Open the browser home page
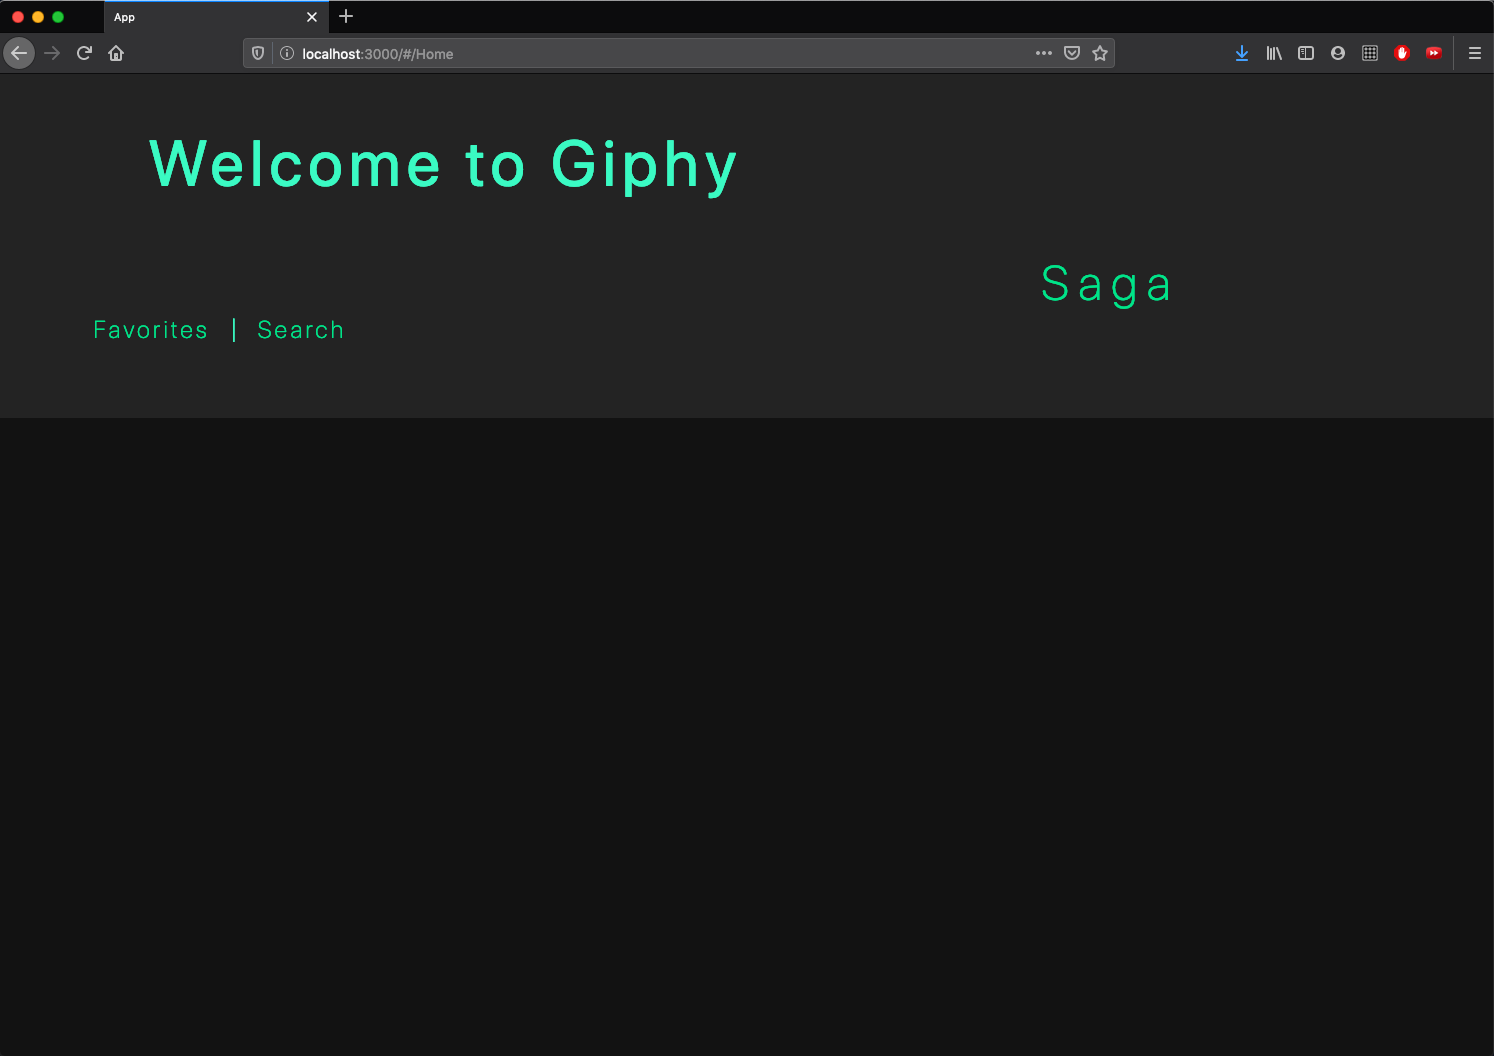Image resolution: width=1494 pixels, height=1056 pixels. 116,53
